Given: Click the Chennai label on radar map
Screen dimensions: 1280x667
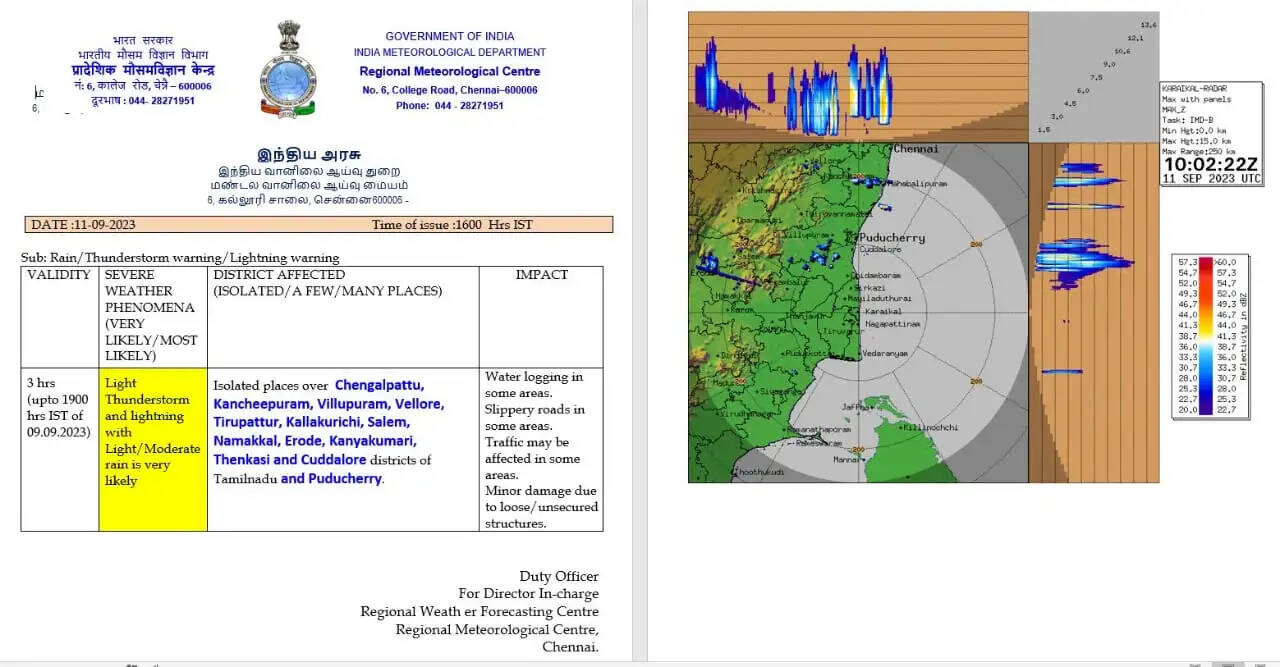Looking at the screenshot, I should pos(915,149).
